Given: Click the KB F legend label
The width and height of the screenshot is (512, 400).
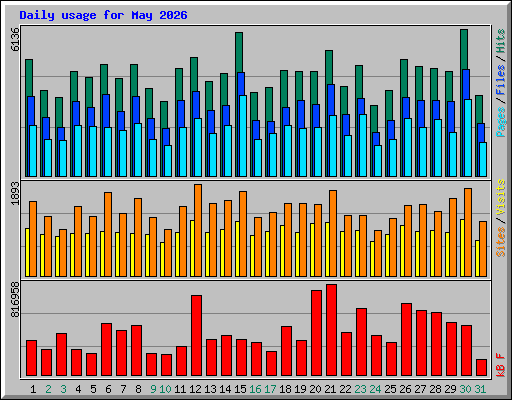Looking at the screenshot, I should [x=500, y=365].
